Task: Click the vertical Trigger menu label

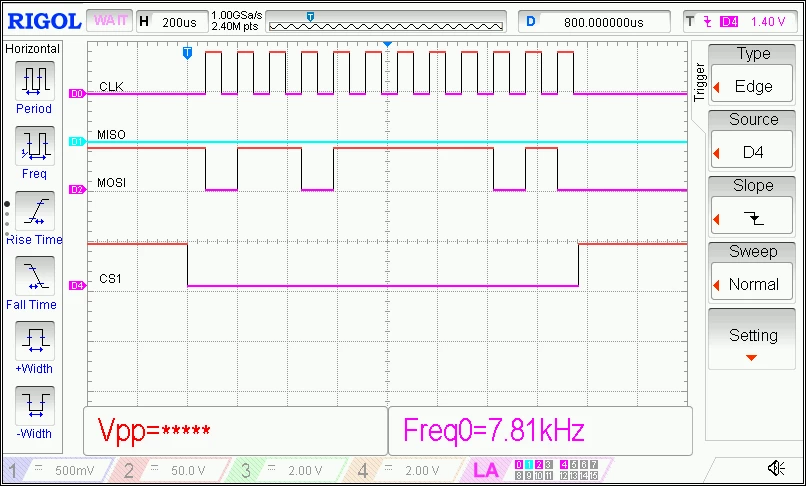Action: point(699,82)
